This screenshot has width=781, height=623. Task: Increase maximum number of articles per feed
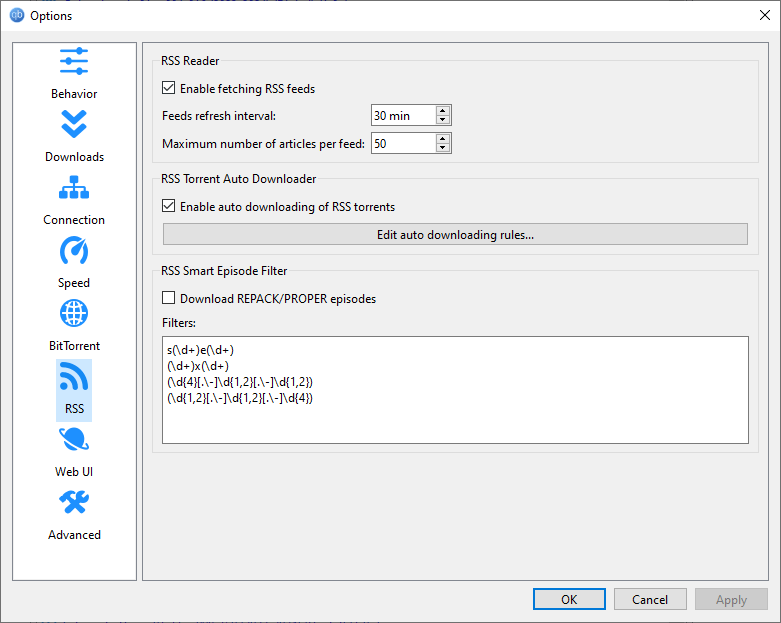443,139
